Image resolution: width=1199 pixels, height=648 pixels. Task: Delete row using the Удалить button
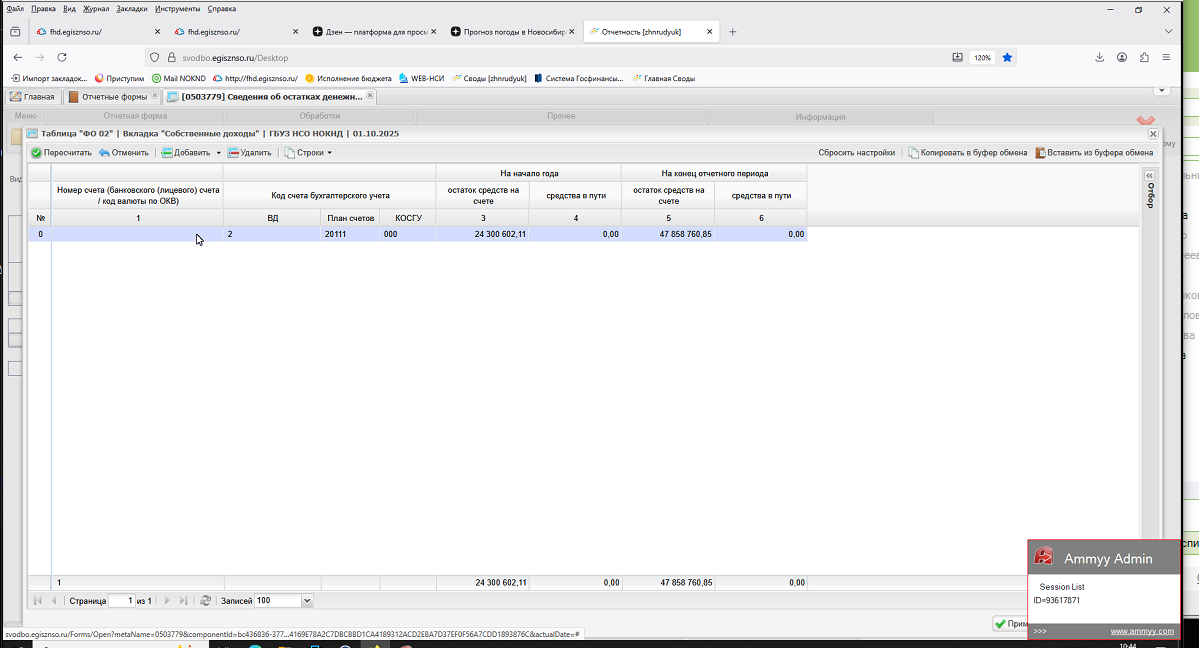249,153
